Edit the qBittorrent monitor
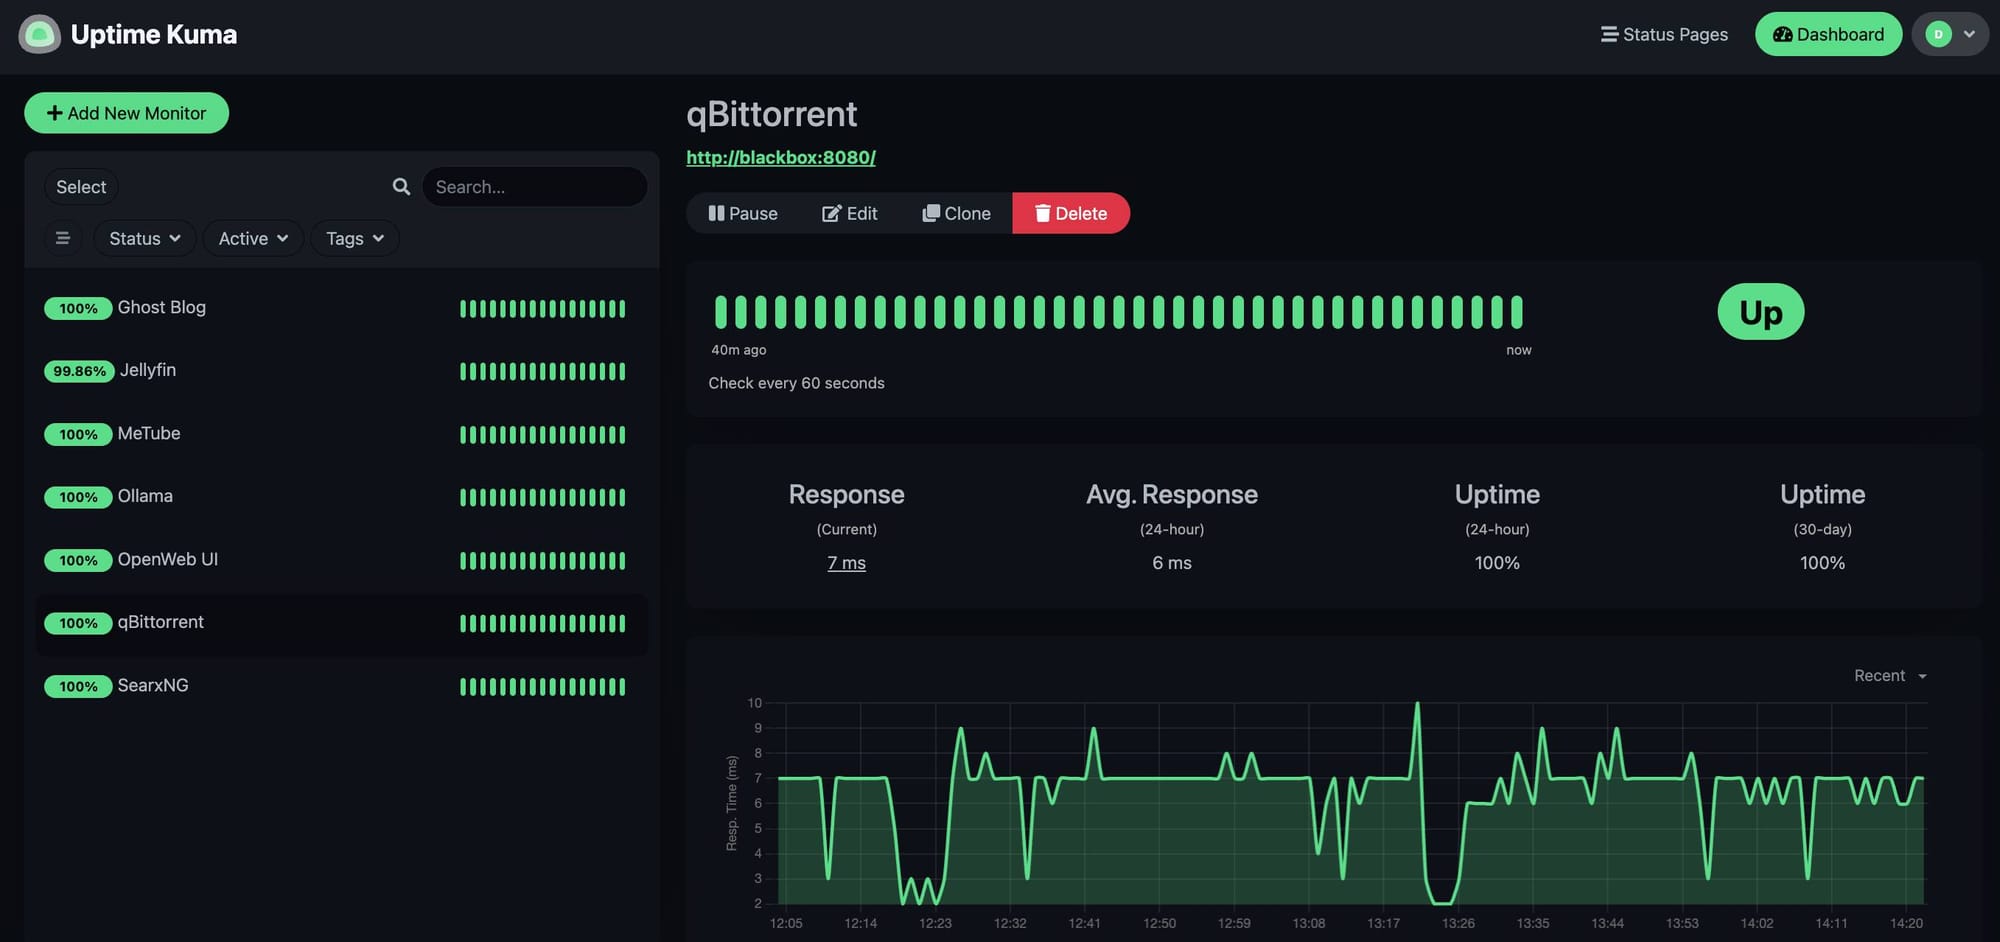This screenshot has height=942, width=2000. click(850, 213)
